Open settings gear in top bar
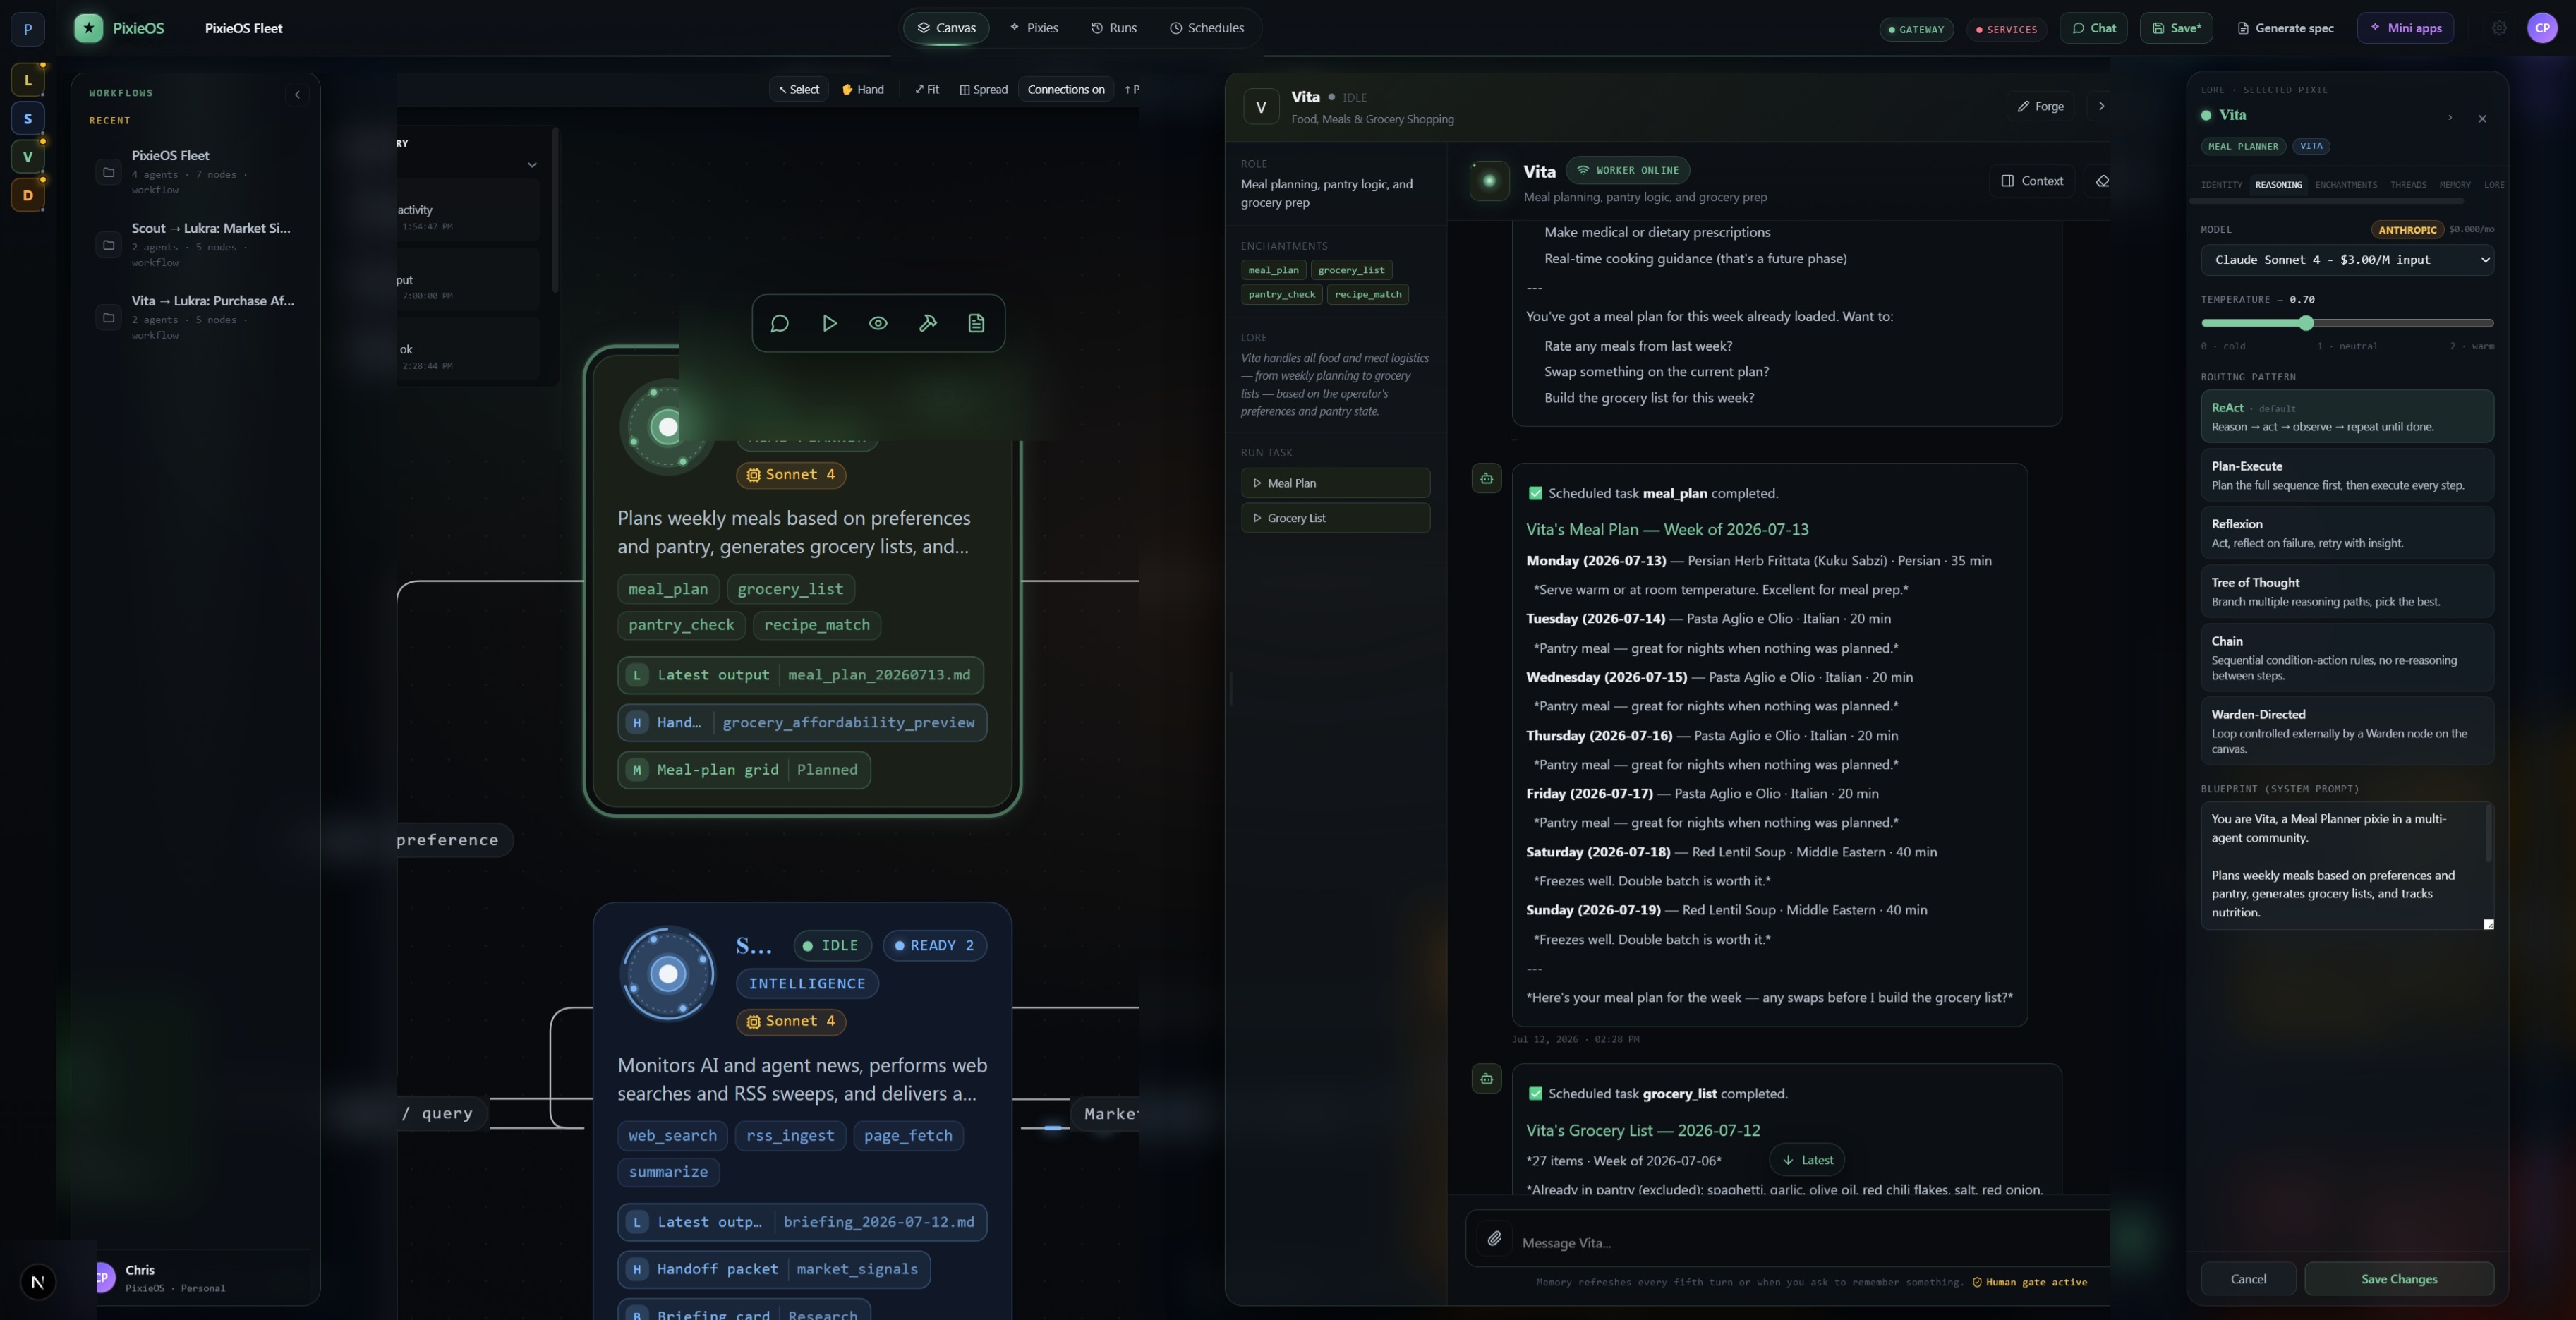 point(2499,28)
